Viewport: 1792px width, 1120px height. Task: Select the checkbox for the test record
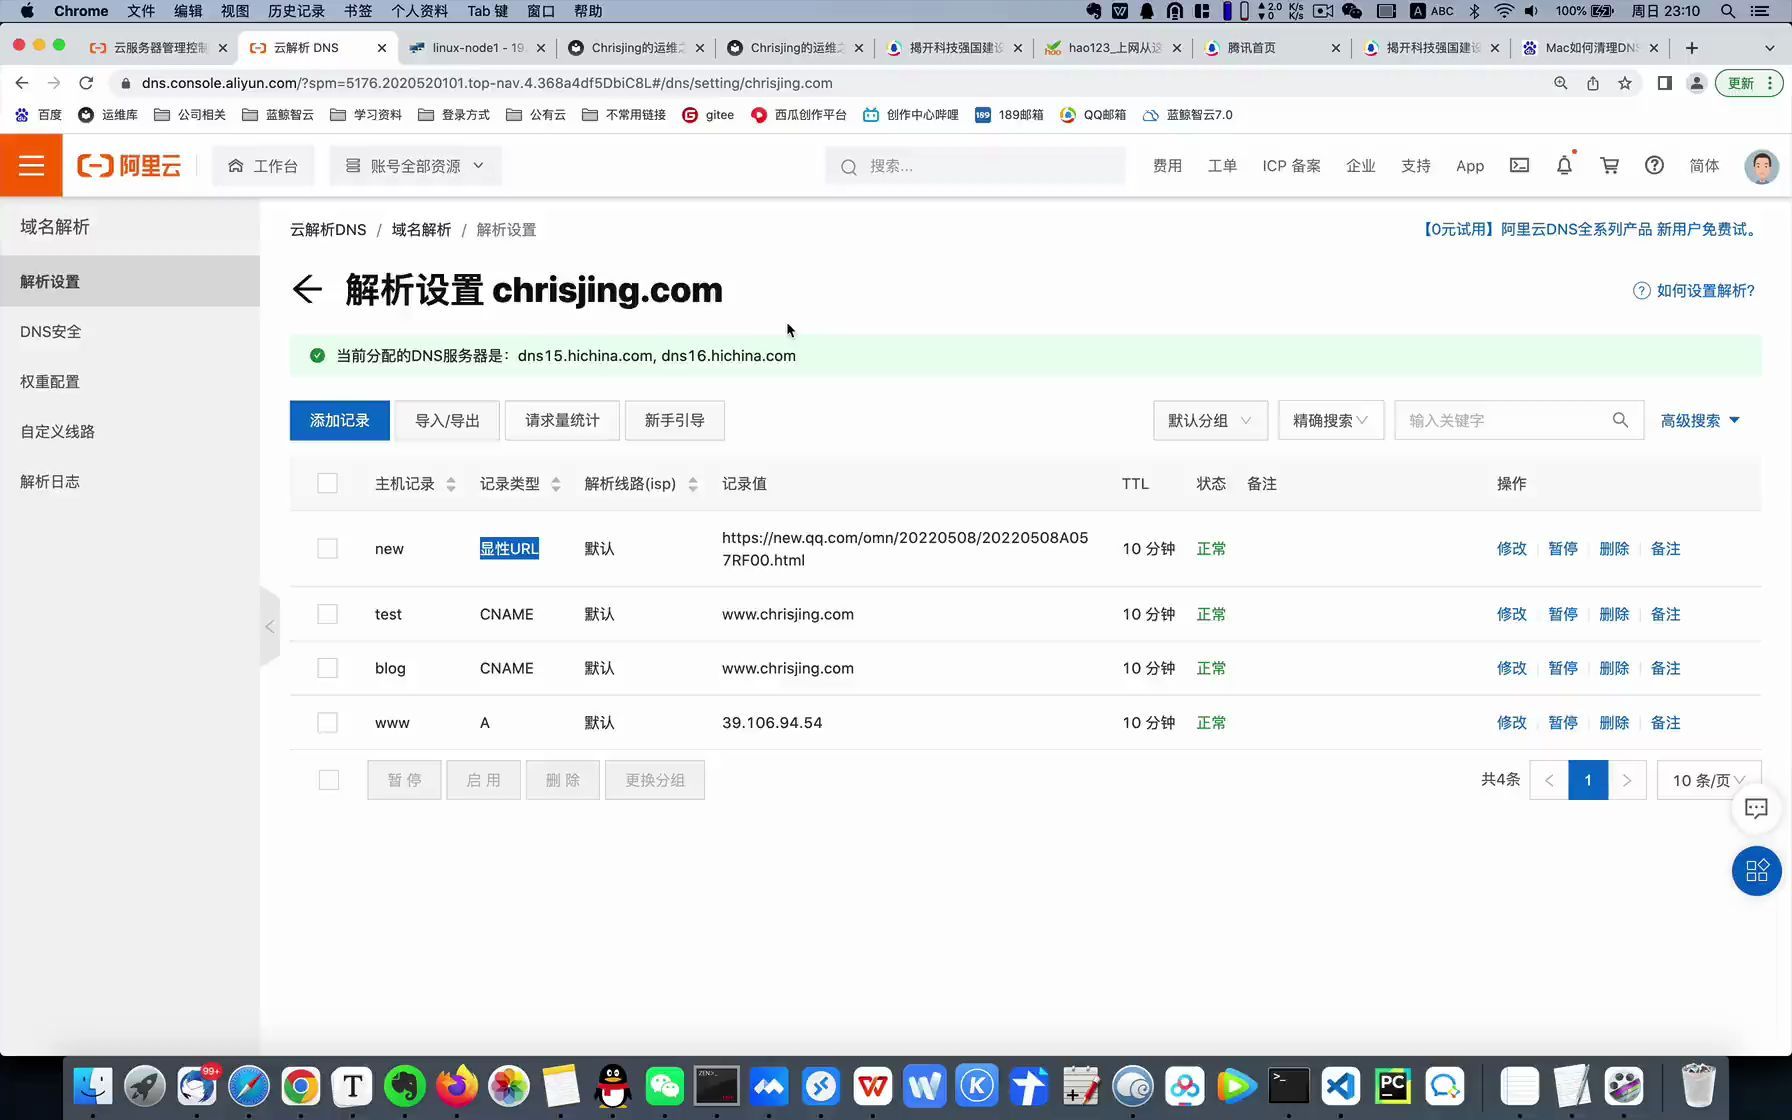pos(327,614)
